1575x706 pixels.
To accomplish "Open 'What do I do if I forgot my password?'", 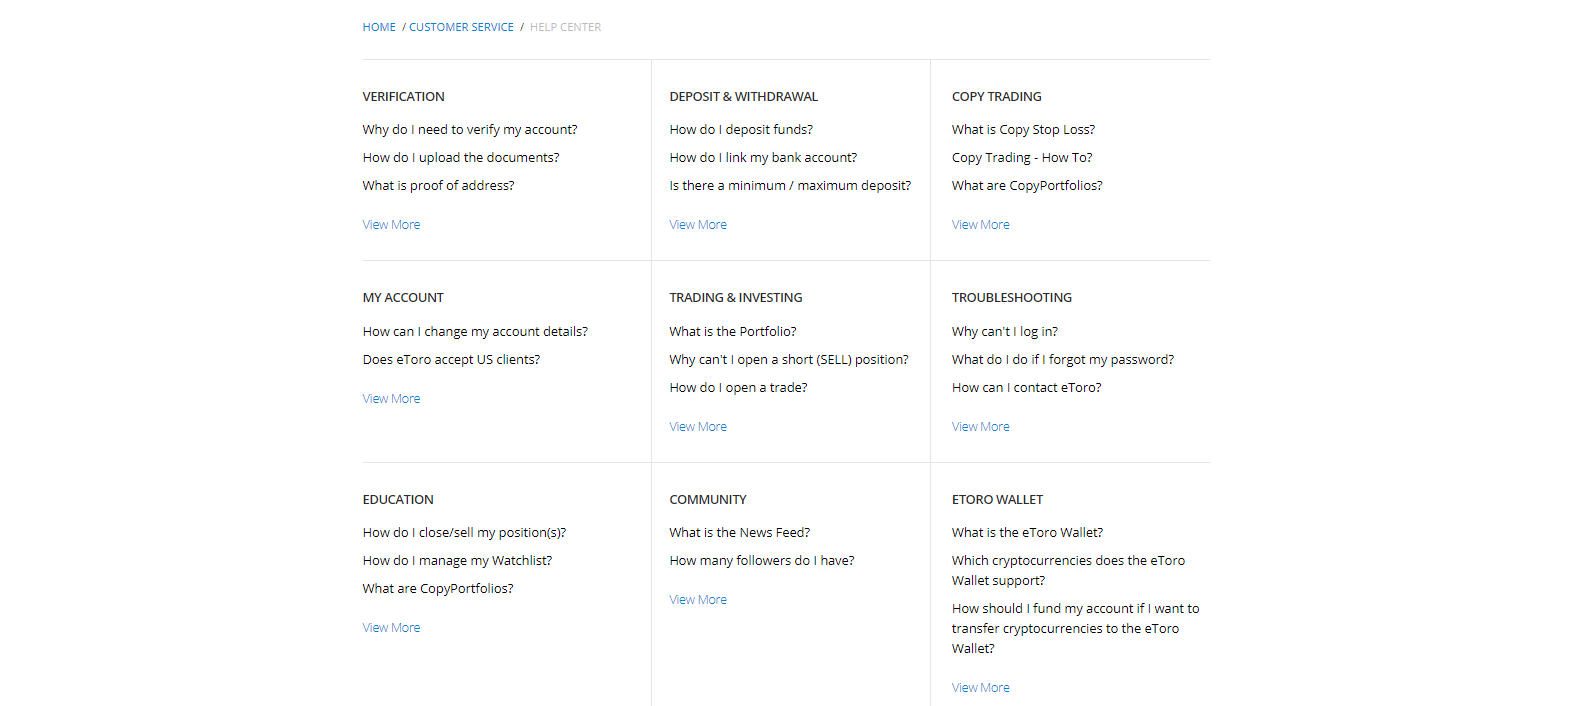I will 1063,360.
